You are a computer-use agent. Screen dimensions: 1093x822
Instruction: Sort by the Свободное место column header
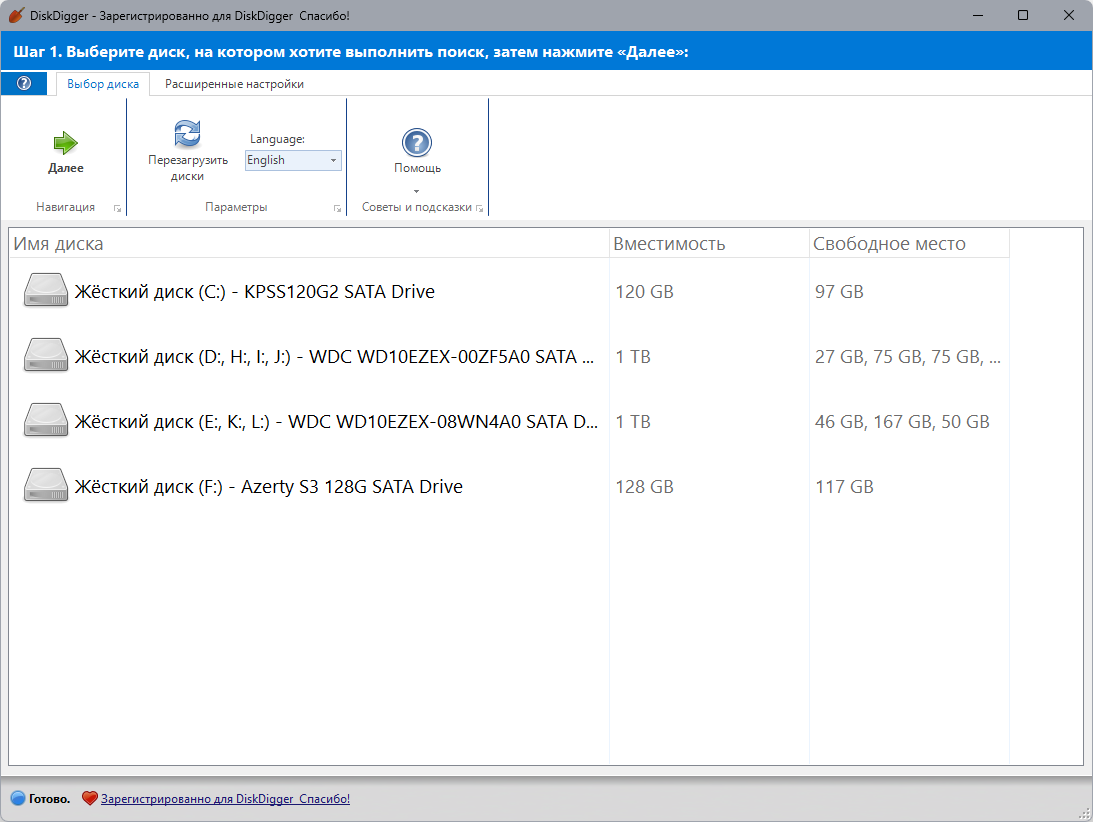click(909, 243)
